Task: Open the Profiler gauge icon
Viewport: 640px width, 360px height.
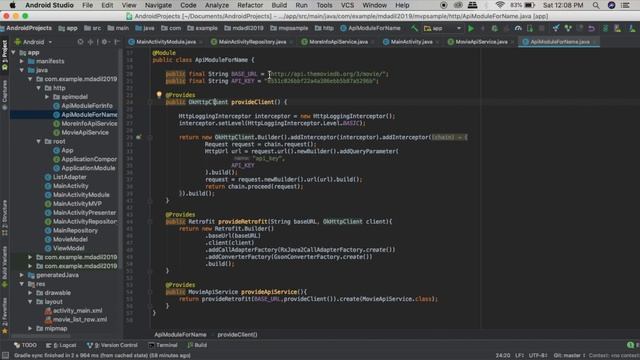Action: pyautogui.click(x=518, y=29)
